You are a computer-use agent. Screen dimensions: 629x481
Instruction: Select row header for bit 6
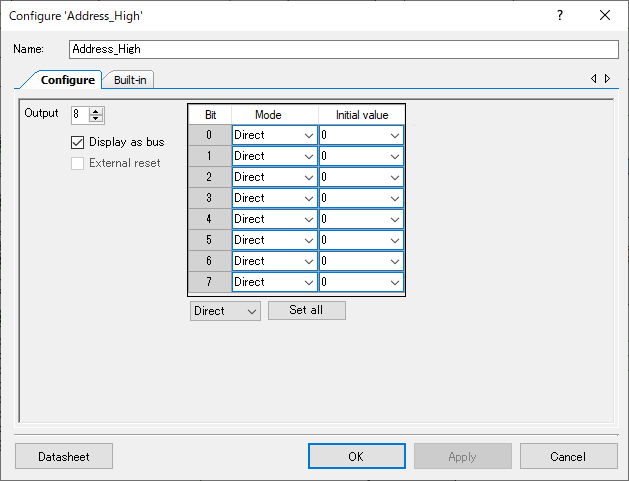pyautogui.click(x=210, y=261)
